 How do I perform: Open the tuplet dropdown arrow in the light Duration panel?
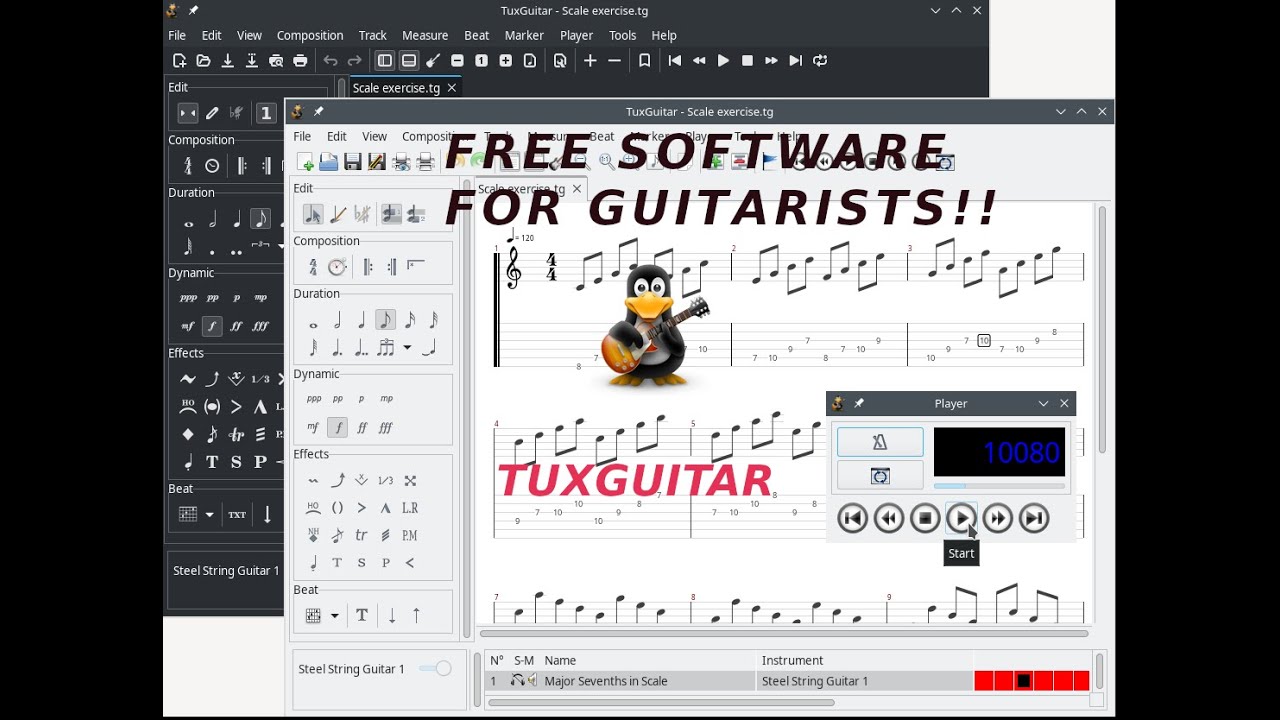tap(407, 348)
